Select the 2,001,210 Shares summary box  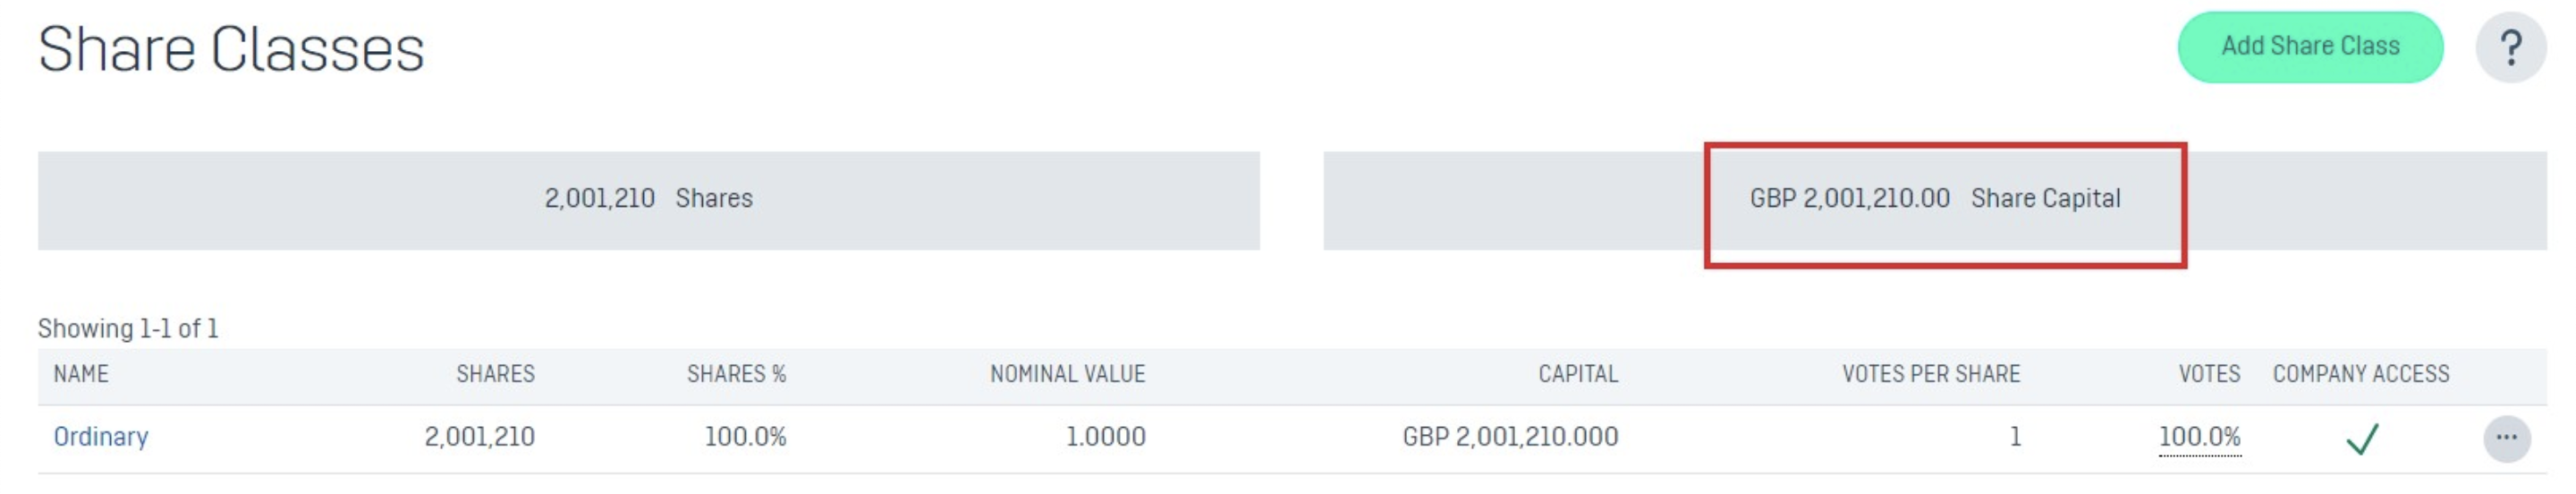pyautogui.click(x=648, y=200)
